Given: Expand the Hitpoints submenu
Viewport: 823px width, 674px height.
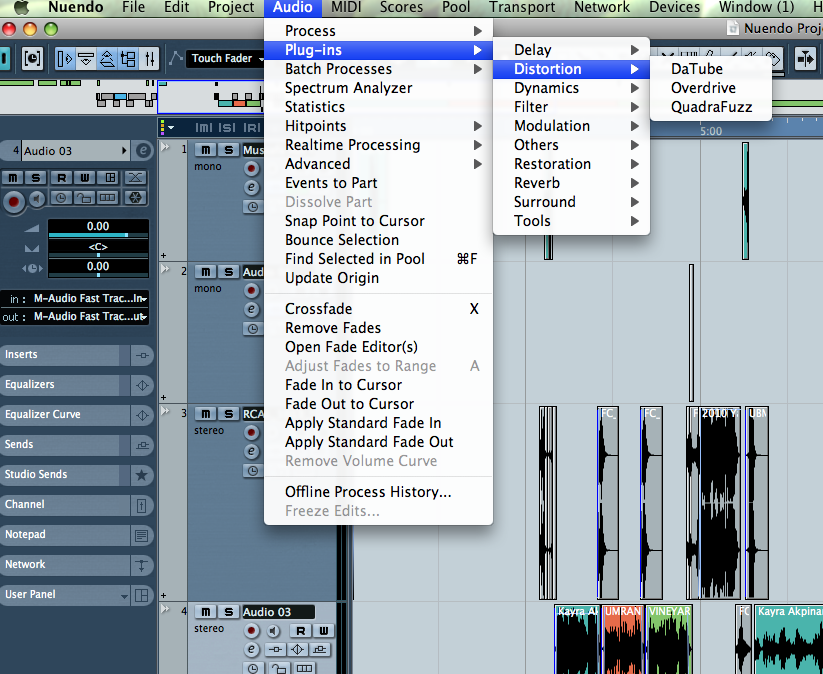Looking at the screenshot, I should click(378, 126).
